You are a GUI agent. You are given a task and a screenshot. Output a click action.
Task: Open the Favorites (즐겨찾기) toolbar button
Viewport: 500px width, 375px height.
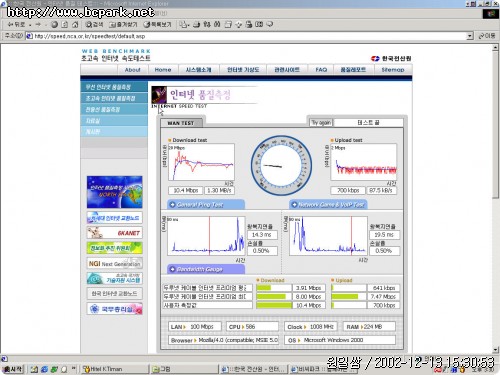(x=123, y=24)
